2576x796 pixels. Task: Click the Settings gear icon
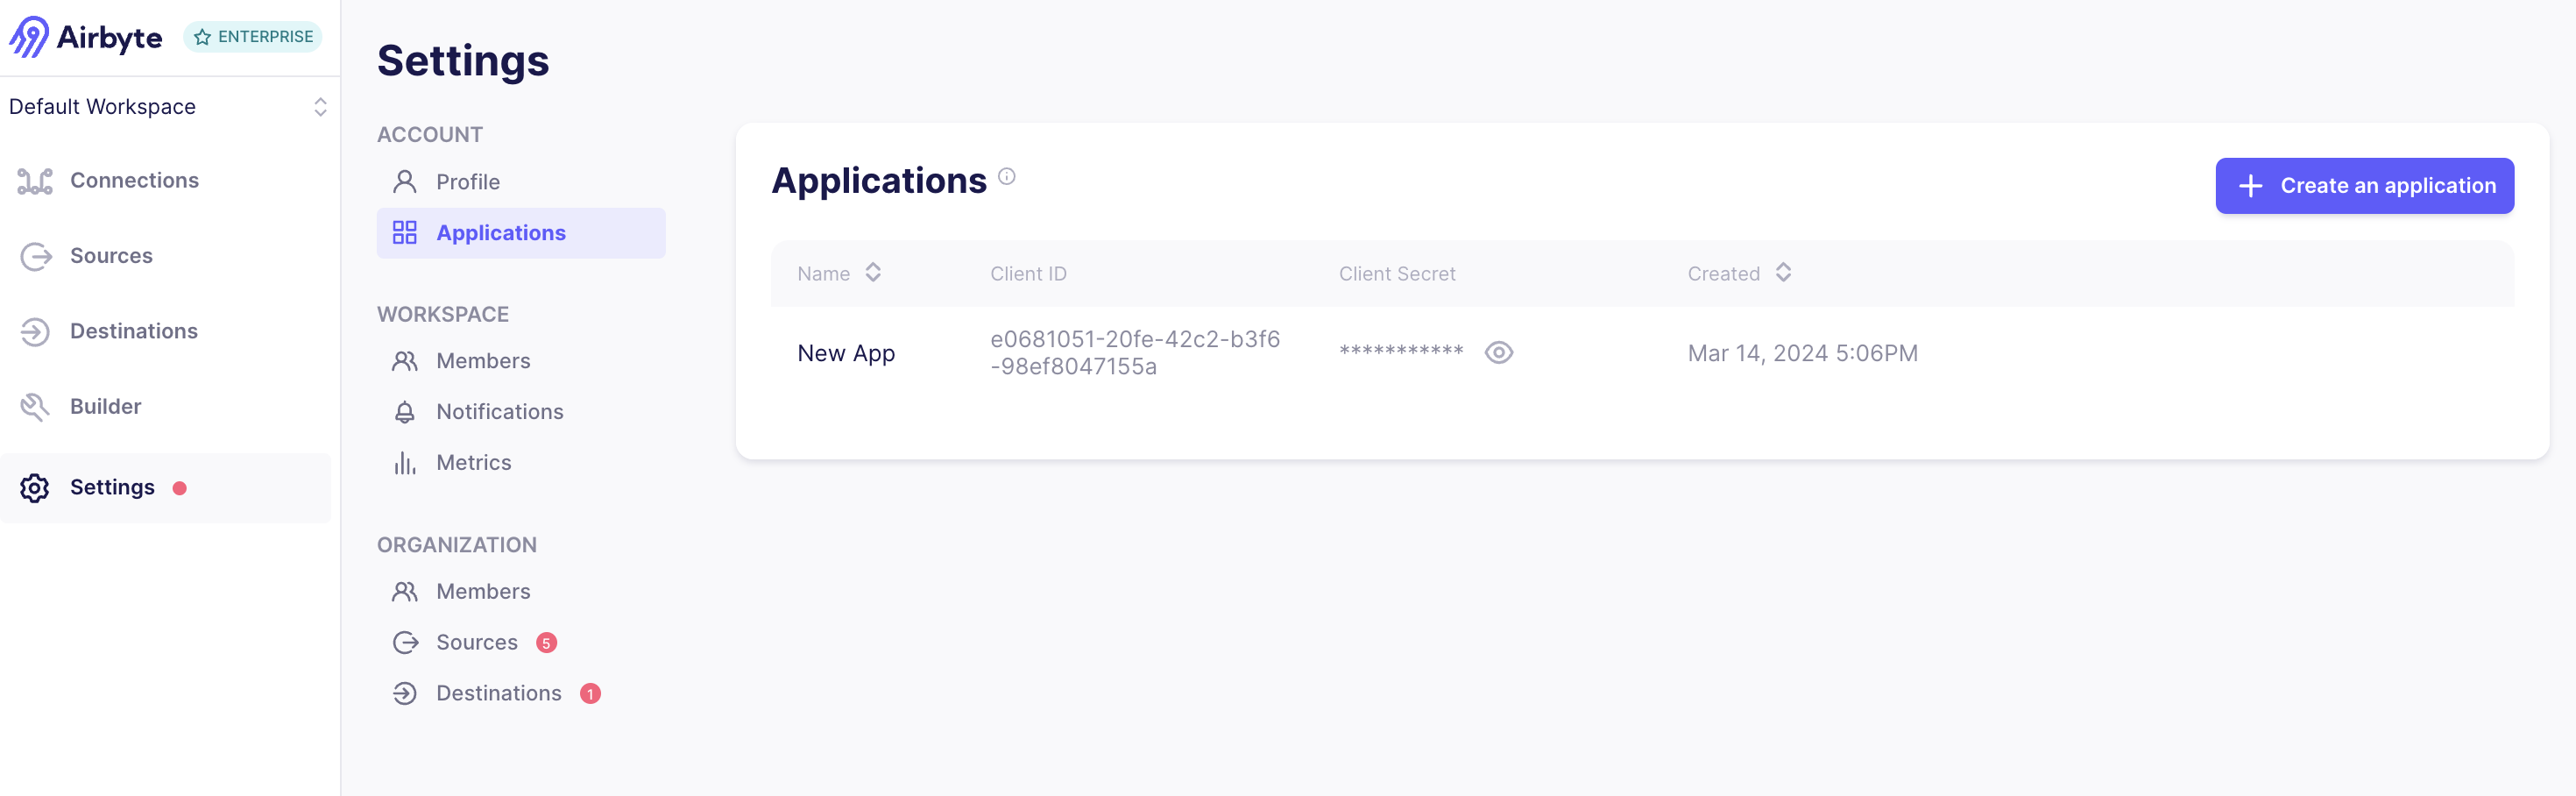pyautogui.click(x=34, y=488)
